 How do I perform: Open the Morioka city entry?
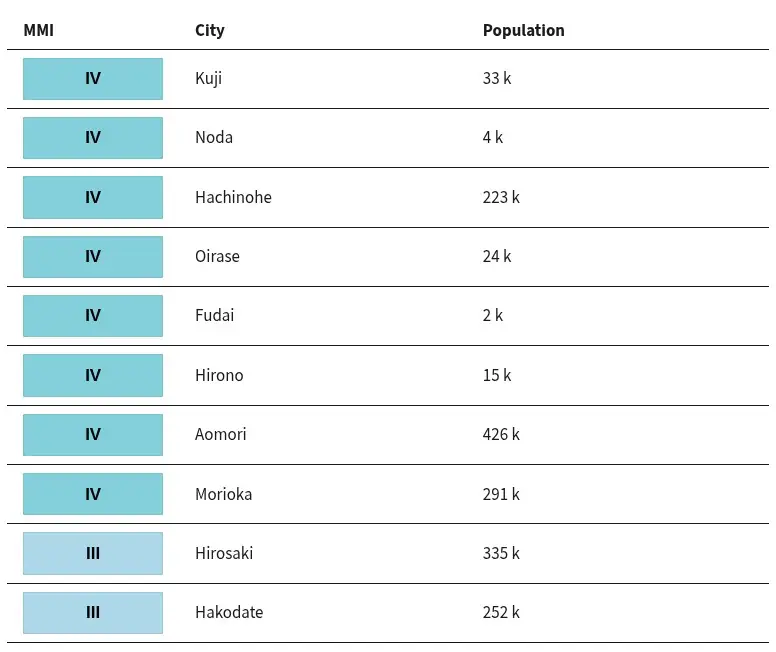point(224,494)
